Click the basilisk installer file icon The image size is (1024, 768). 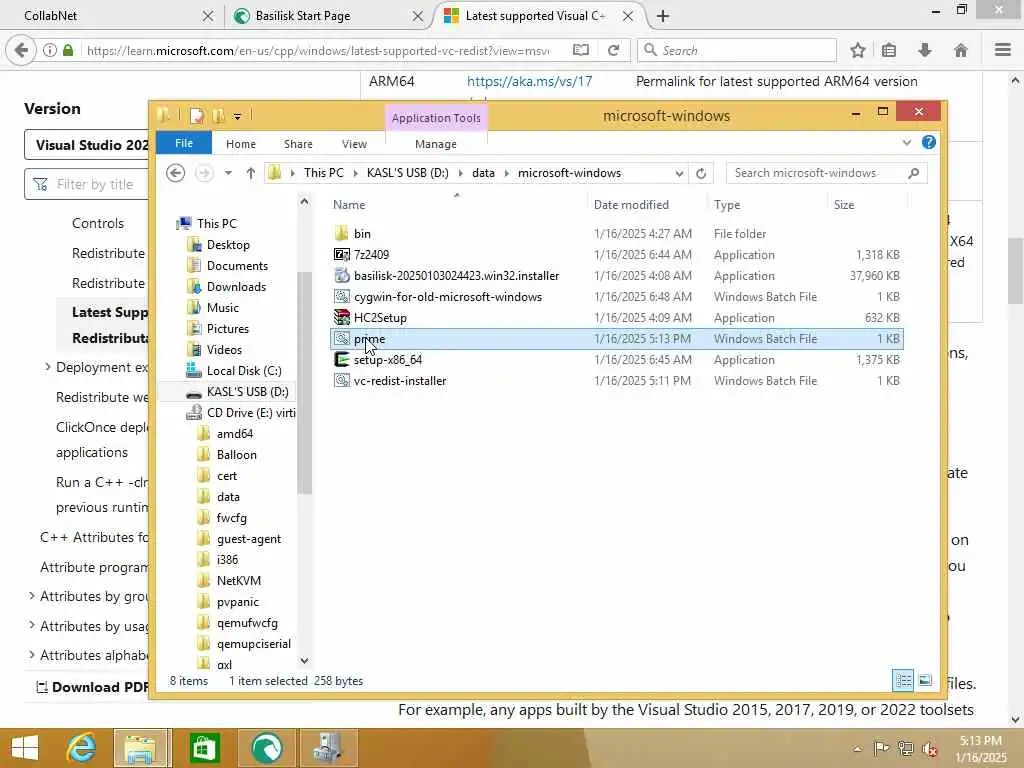[342, 276]
